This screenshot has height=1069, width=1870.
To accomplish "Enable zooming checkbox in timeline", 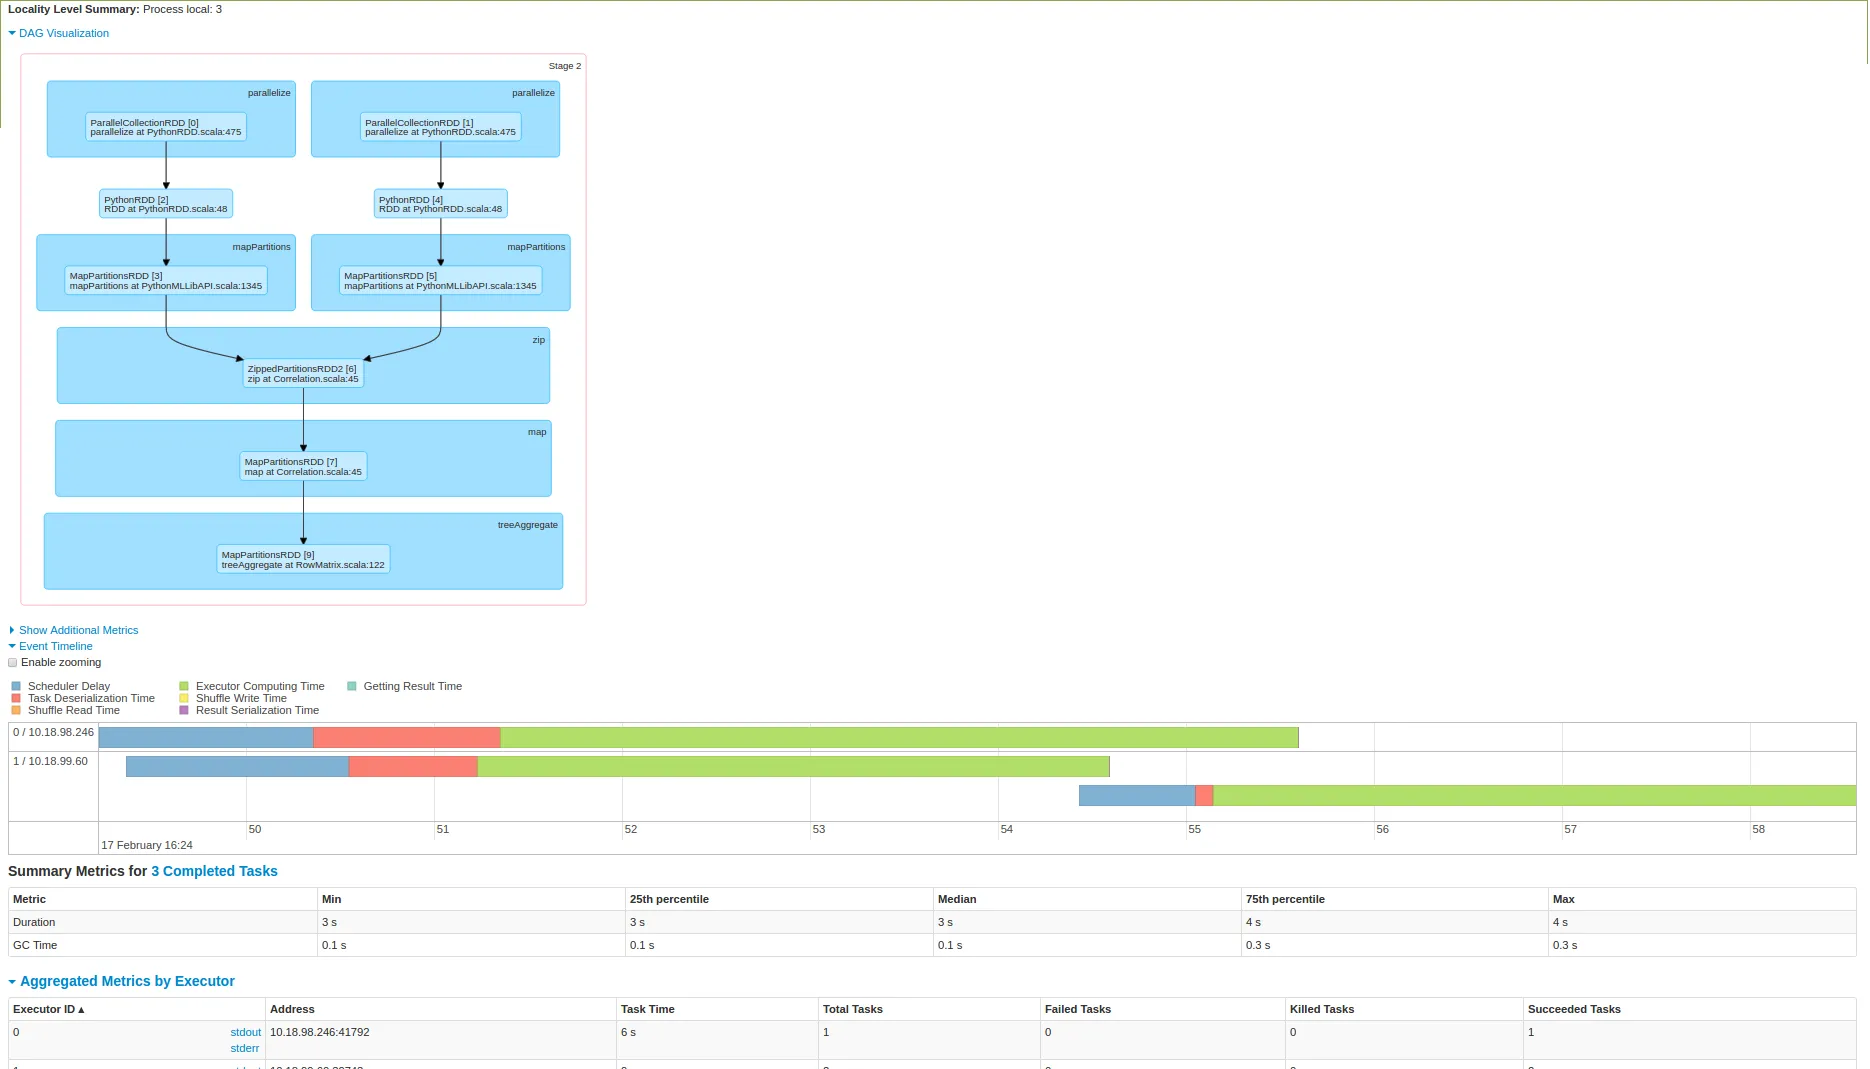I will [x=13, y=662].
